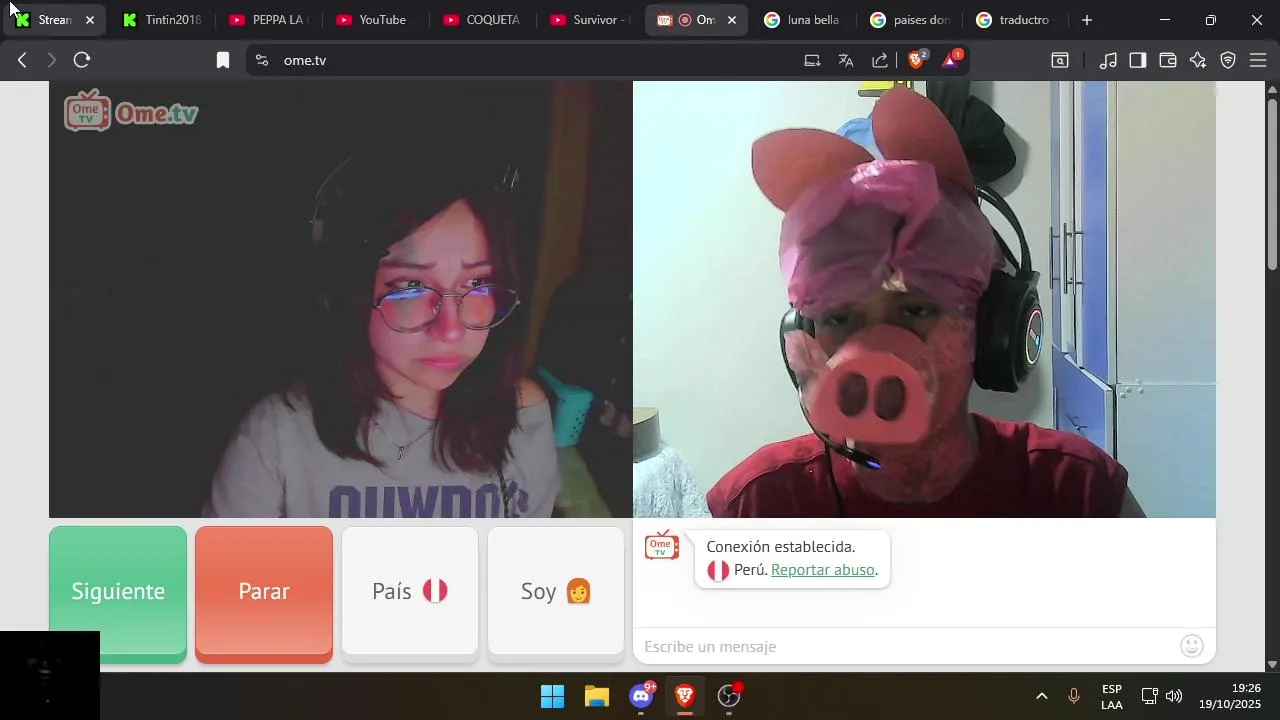Click the install app icon in address bar
Viewport: 1280px width, 720px height.
(x=812, y=60)
